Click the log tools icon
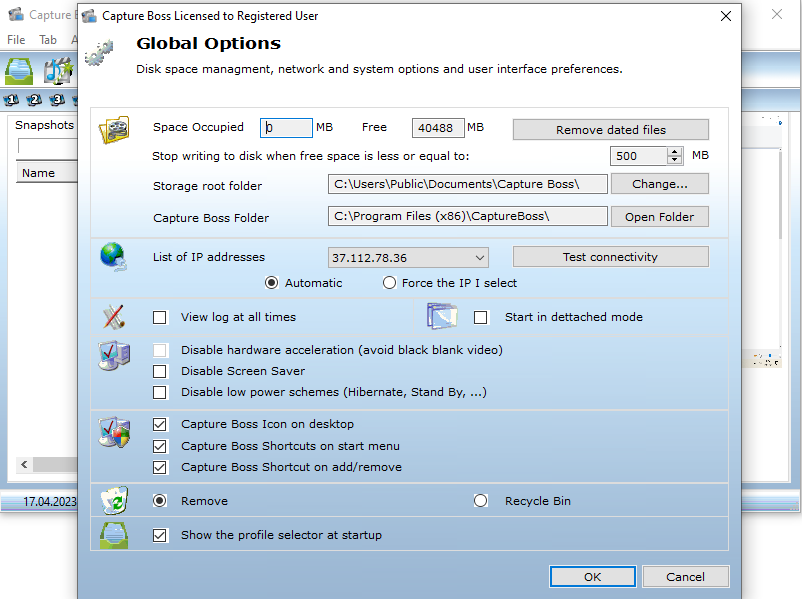Screen dimensions: 802x599 pos(114,317)
